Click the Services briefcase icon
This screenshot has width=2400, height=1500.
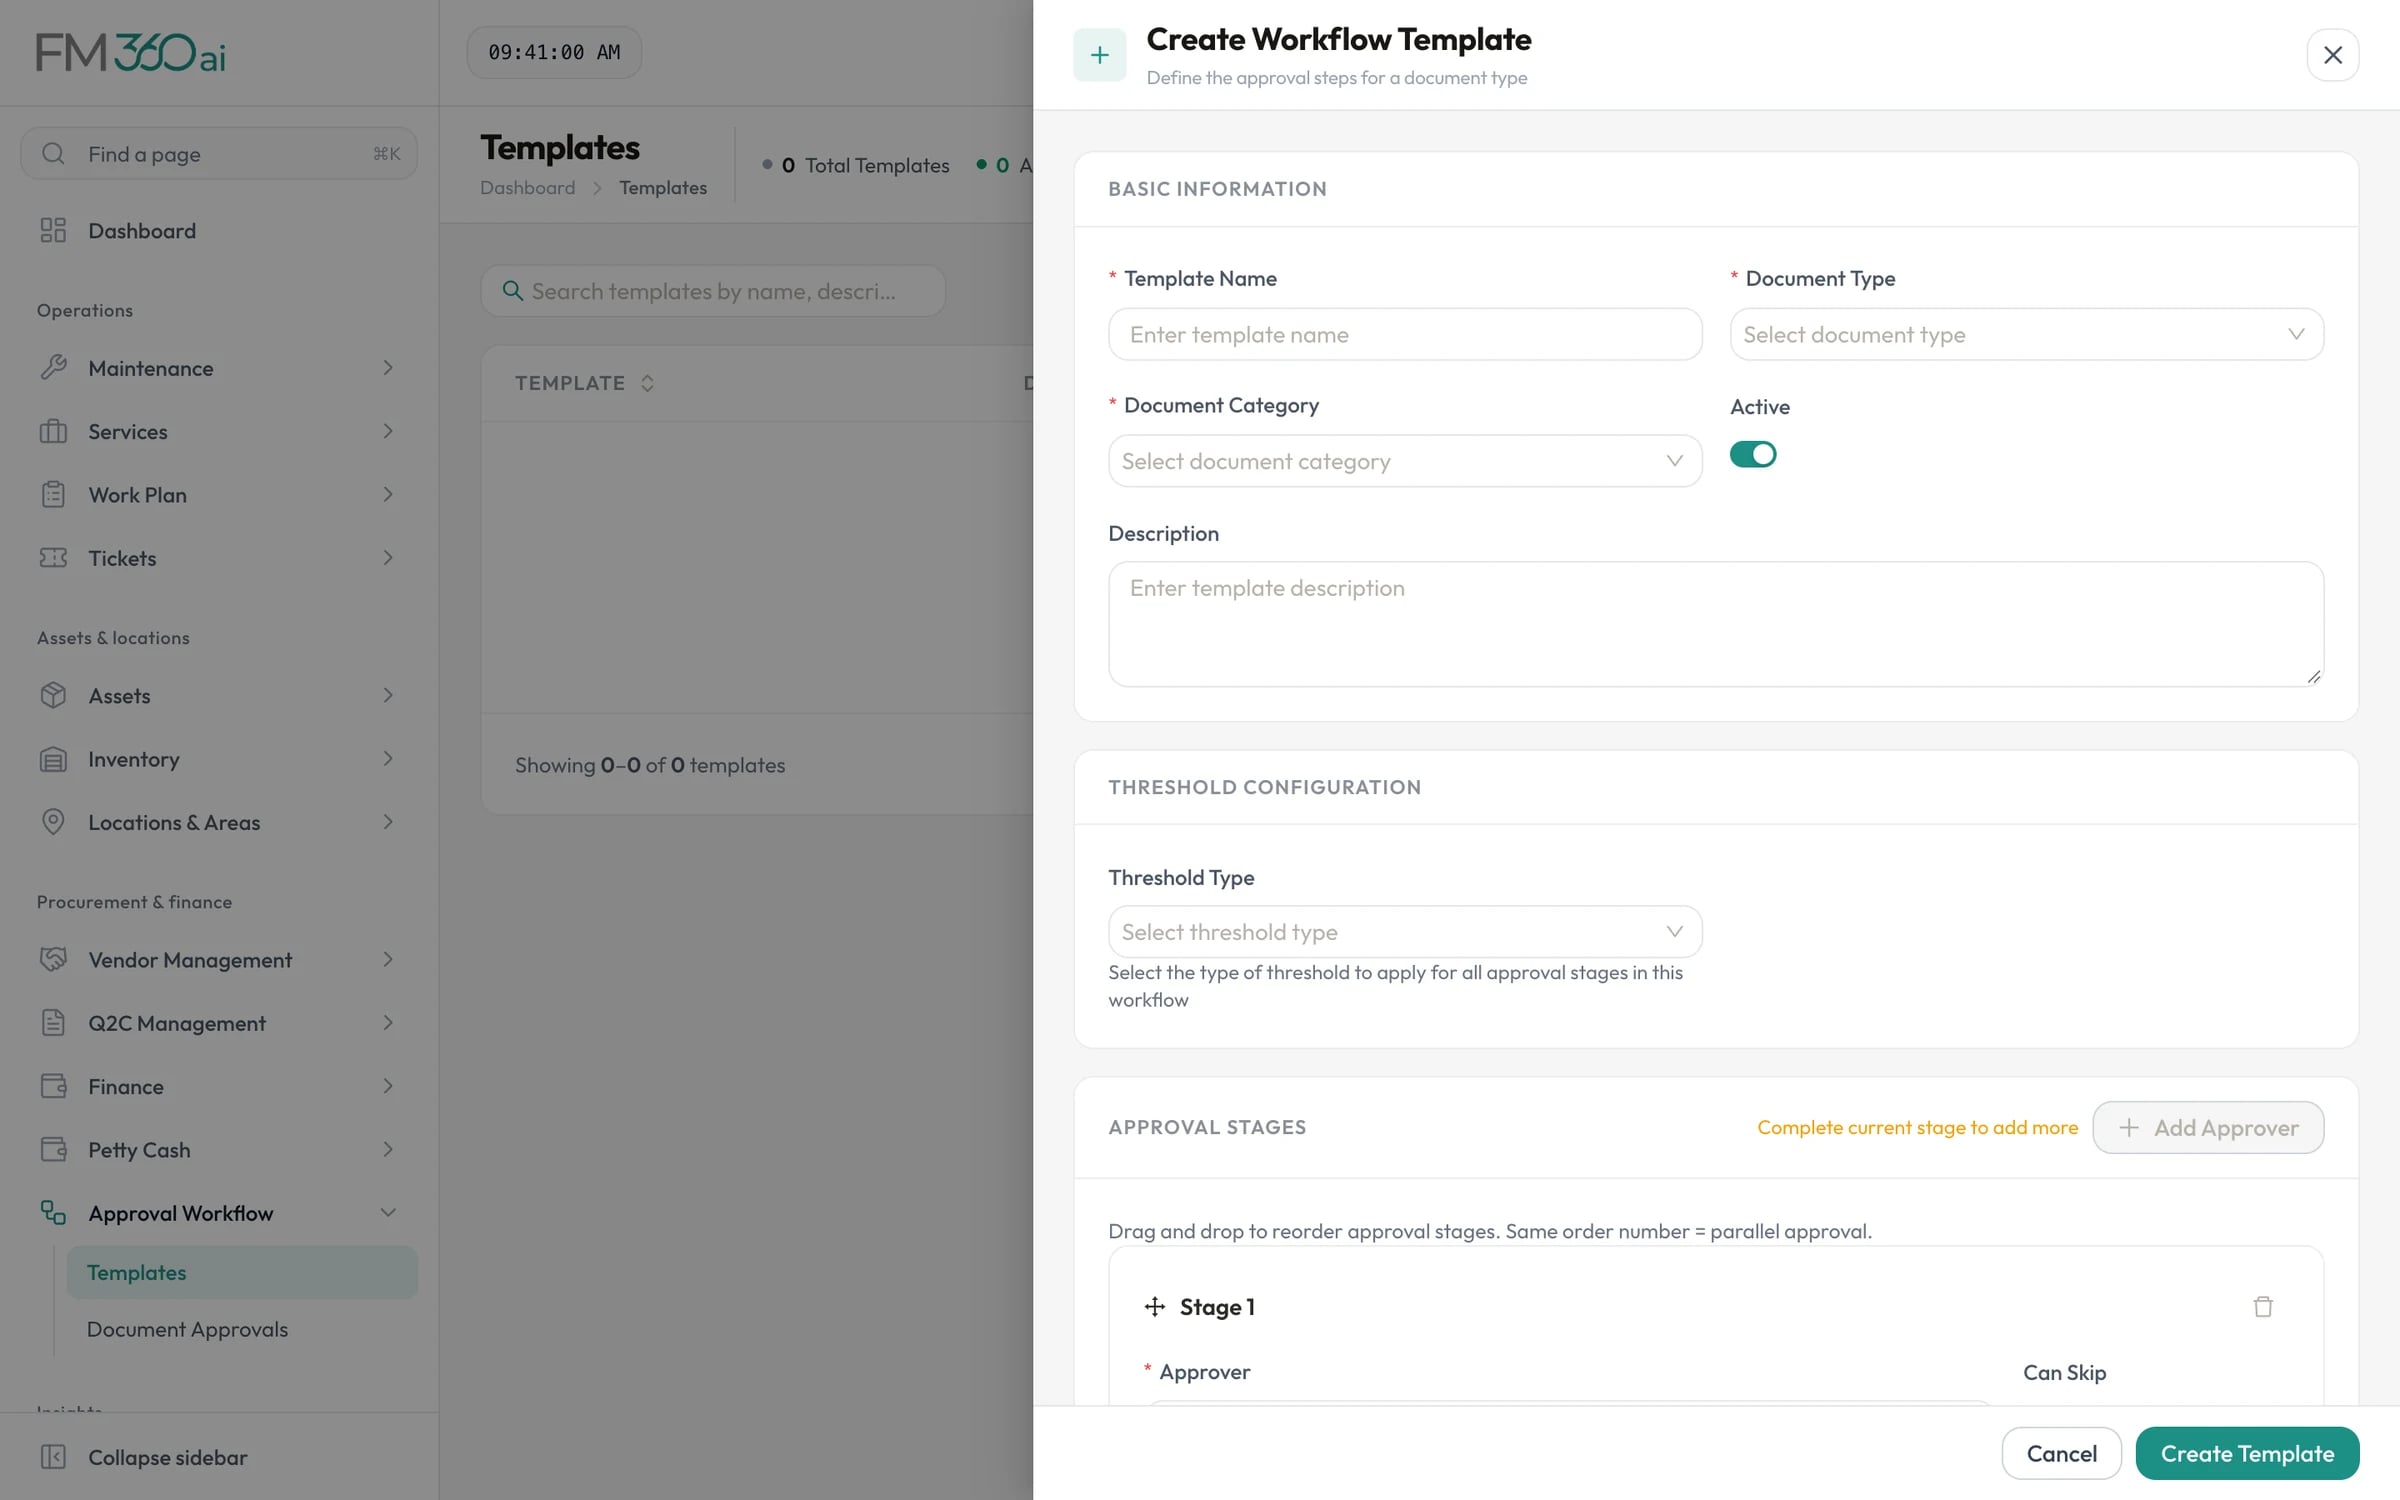coord(53,431)
